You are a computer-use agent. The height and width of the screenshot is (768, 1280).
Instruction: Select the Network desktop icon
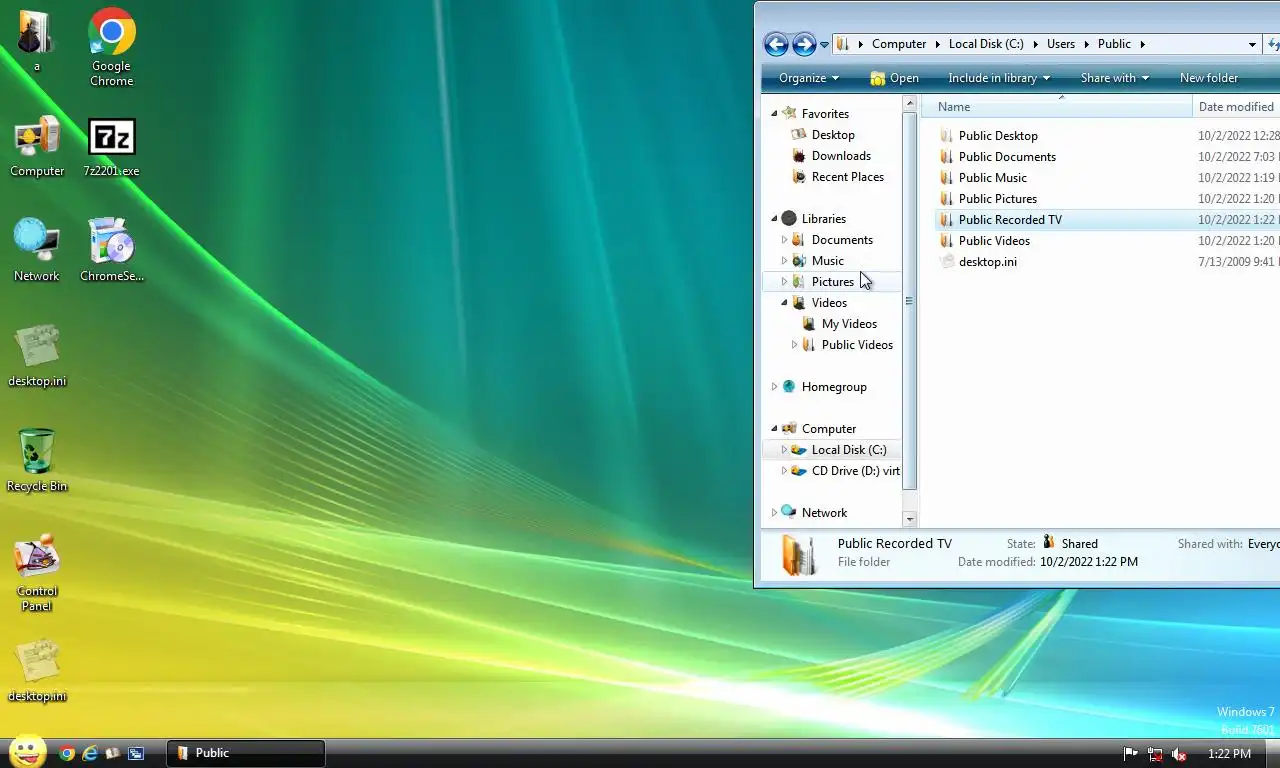(37, 251)
